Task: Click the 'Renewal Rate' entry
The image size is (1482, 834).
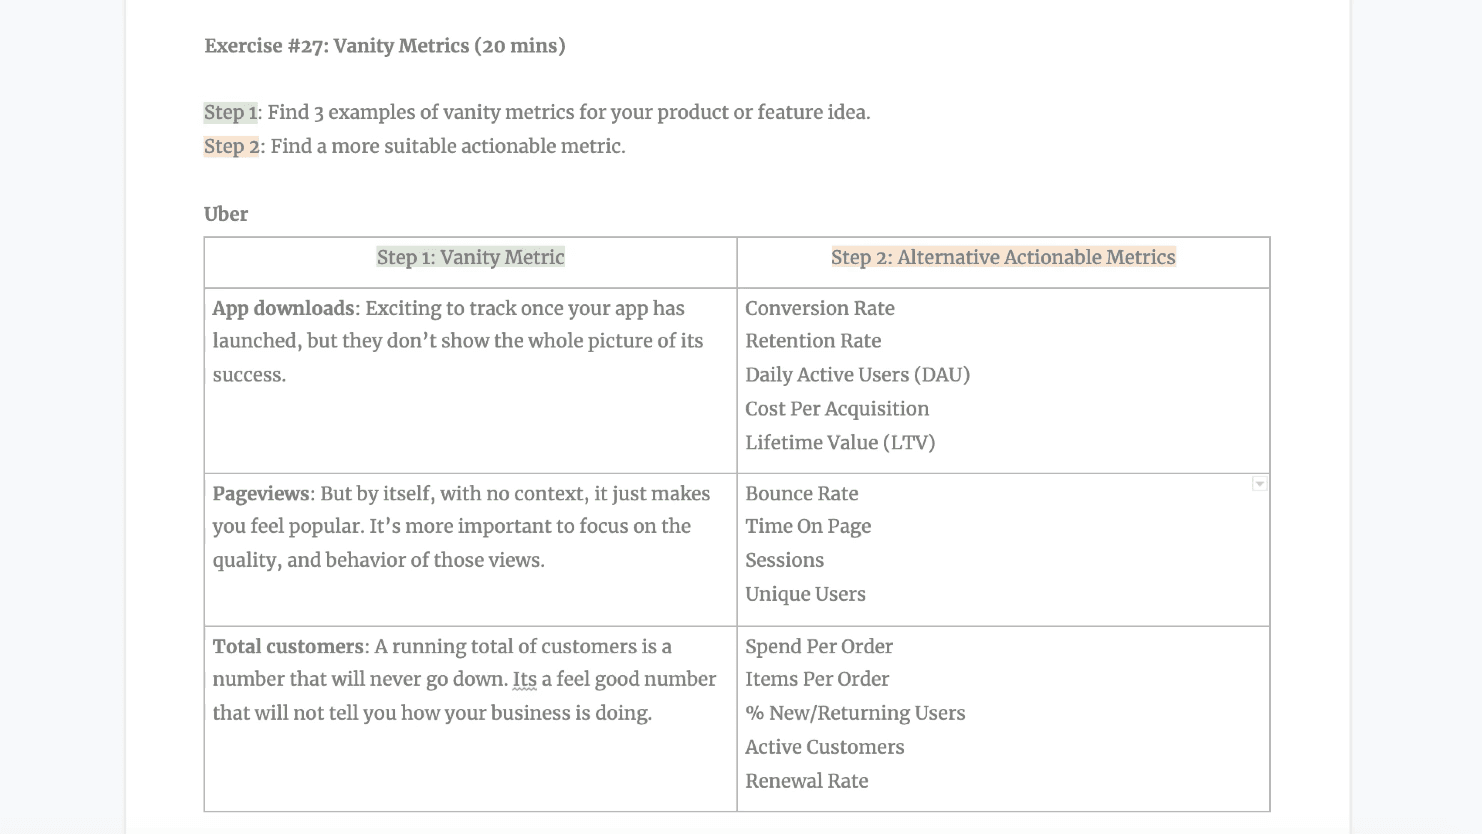Action: point(806,781)
